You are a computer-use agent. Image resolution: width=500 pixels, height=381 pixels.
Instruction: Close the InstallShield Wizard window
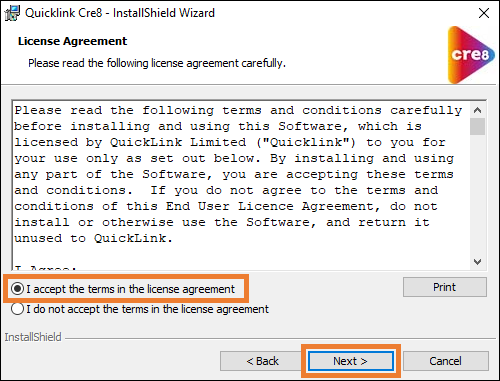coord(484,13)
